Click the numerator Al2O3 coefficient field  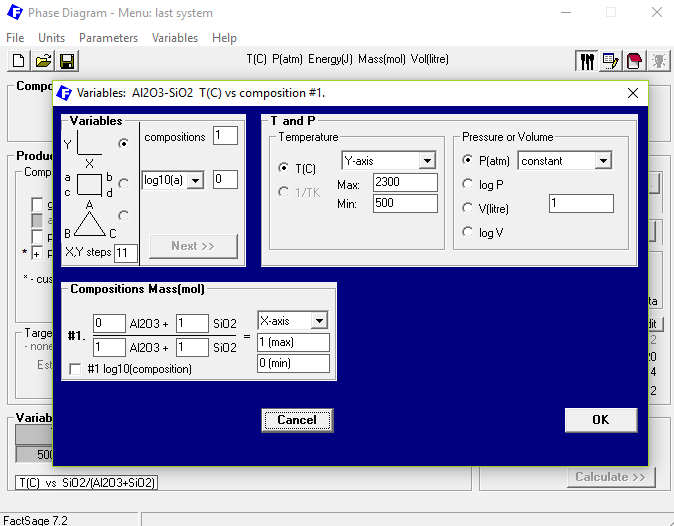tap(109, 323)
